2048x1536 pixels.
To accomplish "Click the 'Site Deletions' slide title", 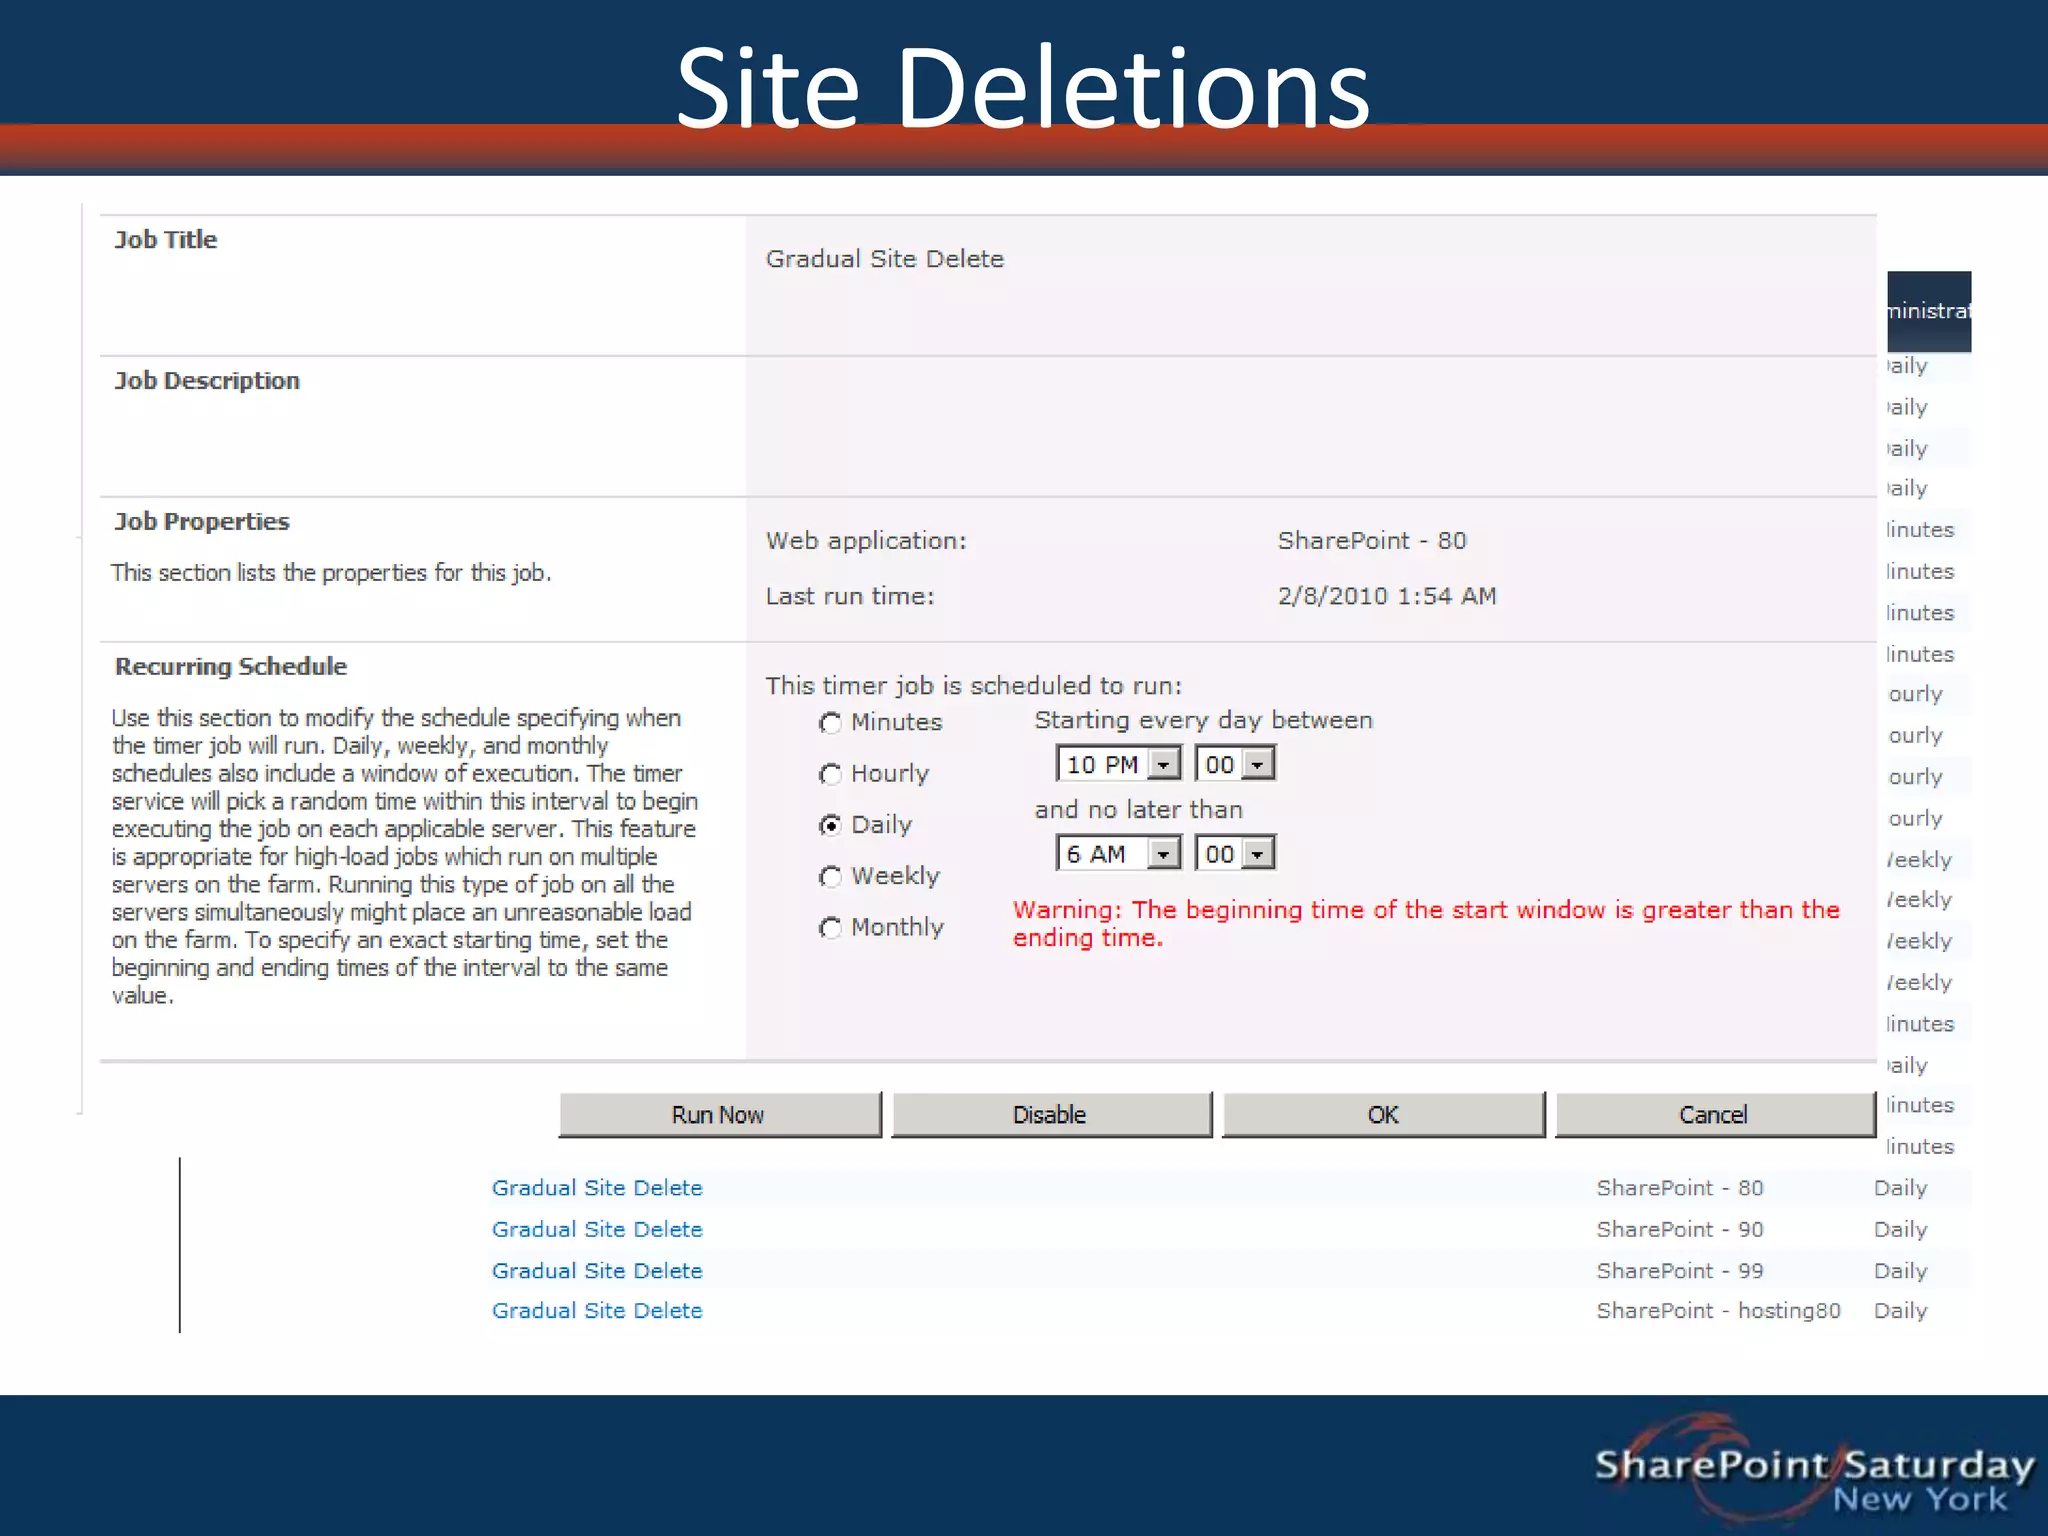I will (1023, 88).
